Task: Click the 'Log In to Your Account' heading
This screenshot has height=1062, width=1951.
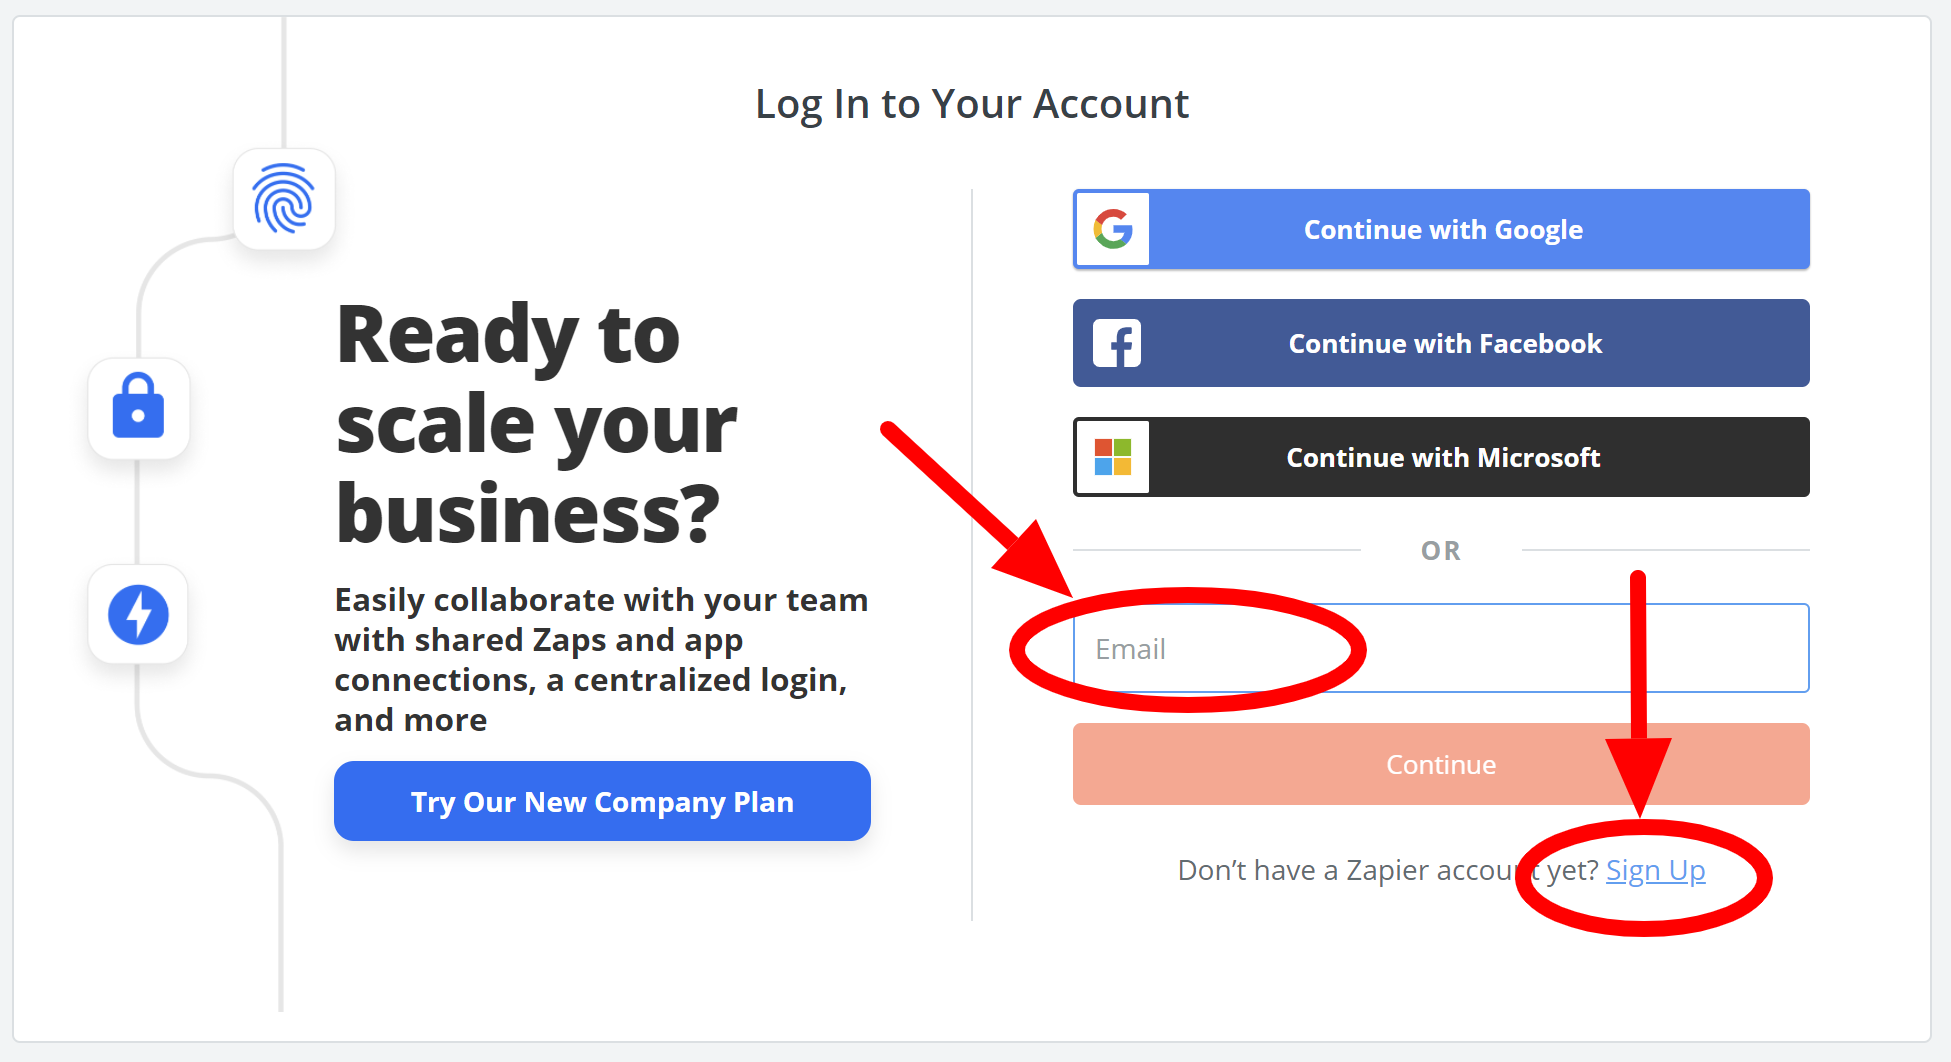Action: tap(972, 104)
